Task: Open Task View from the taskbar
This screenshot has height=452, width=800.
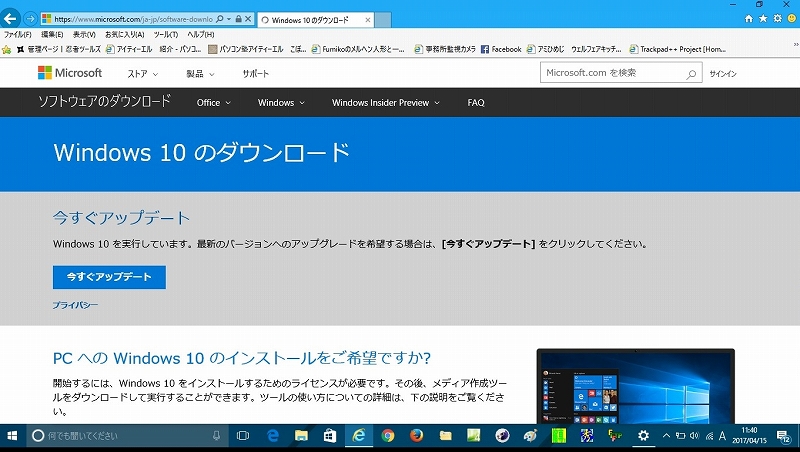Action: pos(243,436)
